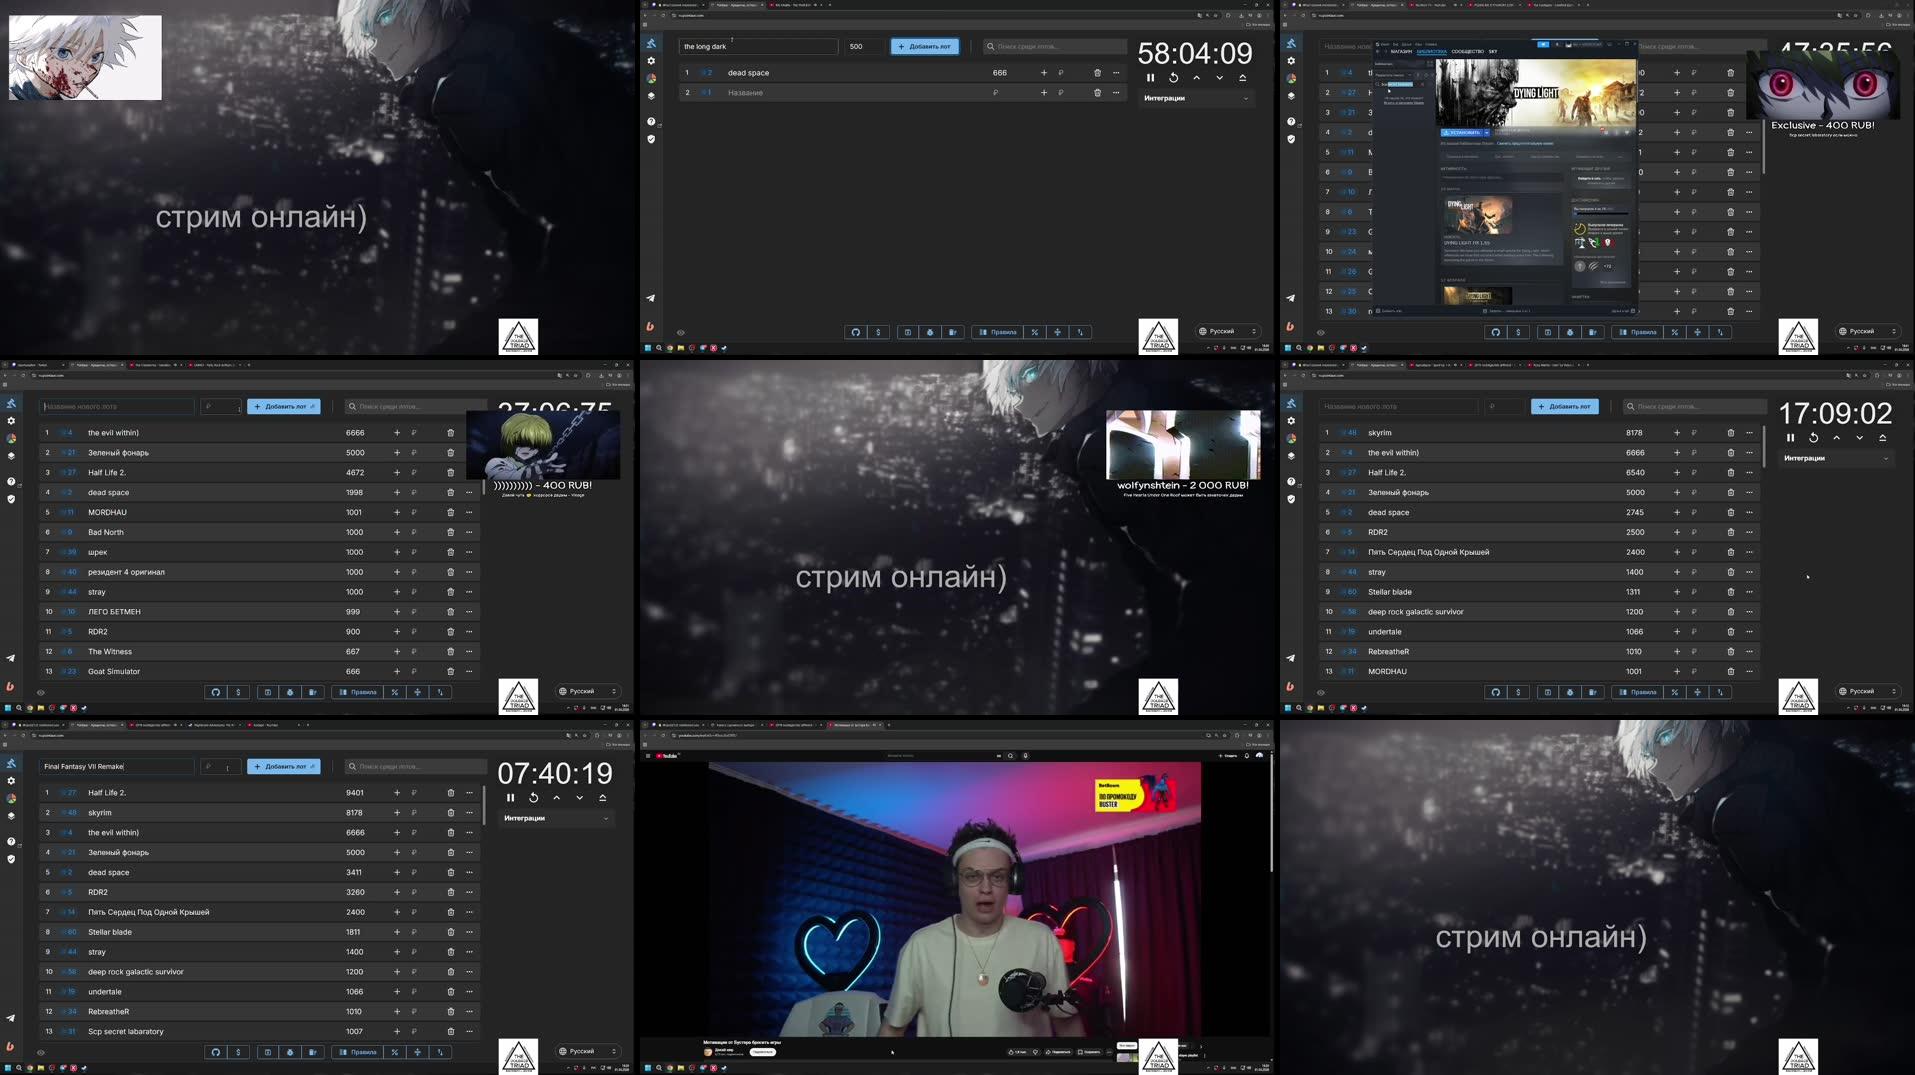Viewport: 1915px width, 1075px height.
Task: Toggle the sort order arrows icon in the toolbar
Action: 1082,332
